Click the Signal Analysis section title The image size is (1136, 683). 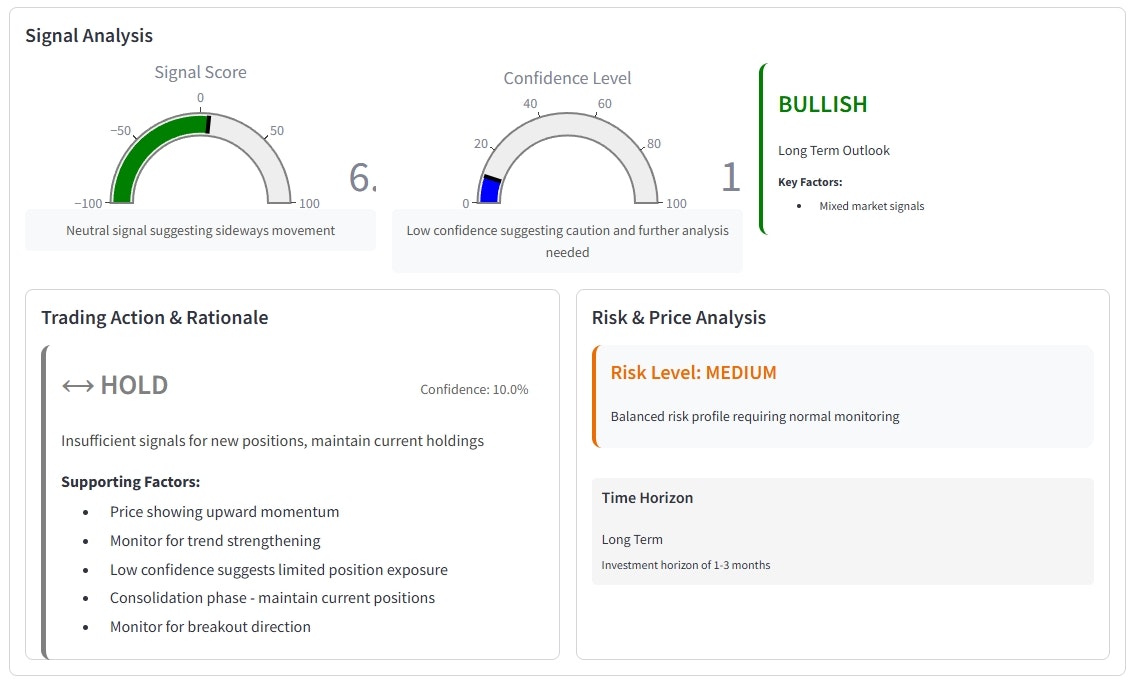[89, 35]
